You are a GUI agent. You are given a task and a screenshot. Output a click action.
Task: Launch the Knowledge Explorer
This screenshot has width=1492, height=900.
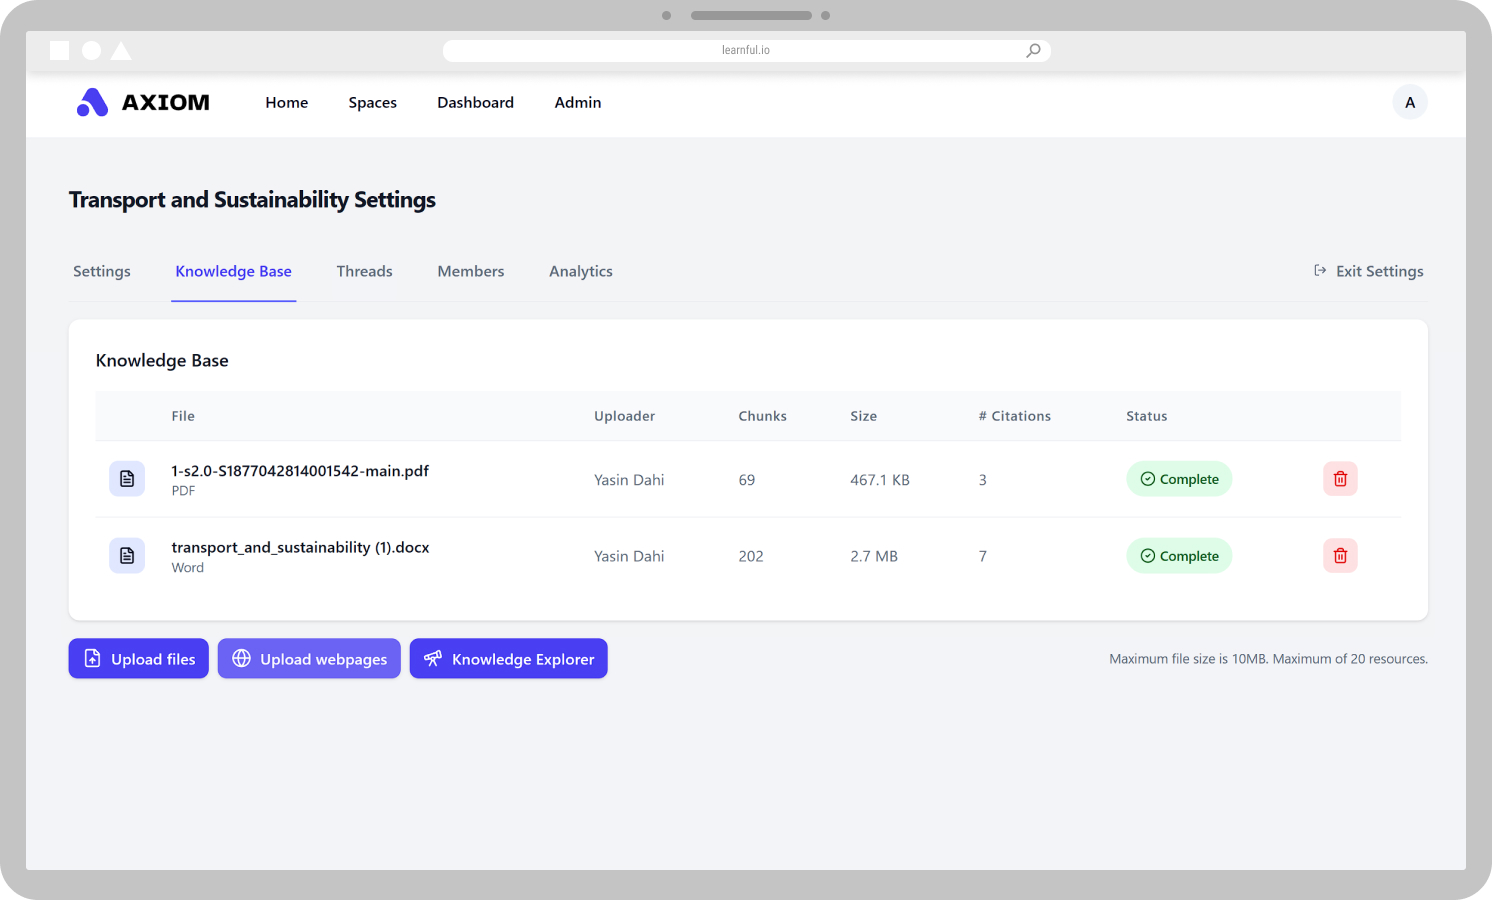click(508, 659)
